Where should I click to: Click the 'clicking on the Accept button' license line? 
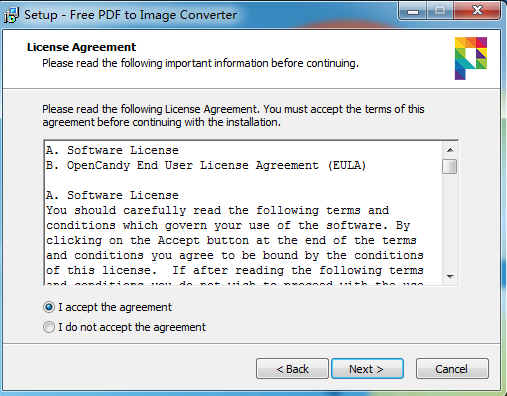tap(231, 240)
